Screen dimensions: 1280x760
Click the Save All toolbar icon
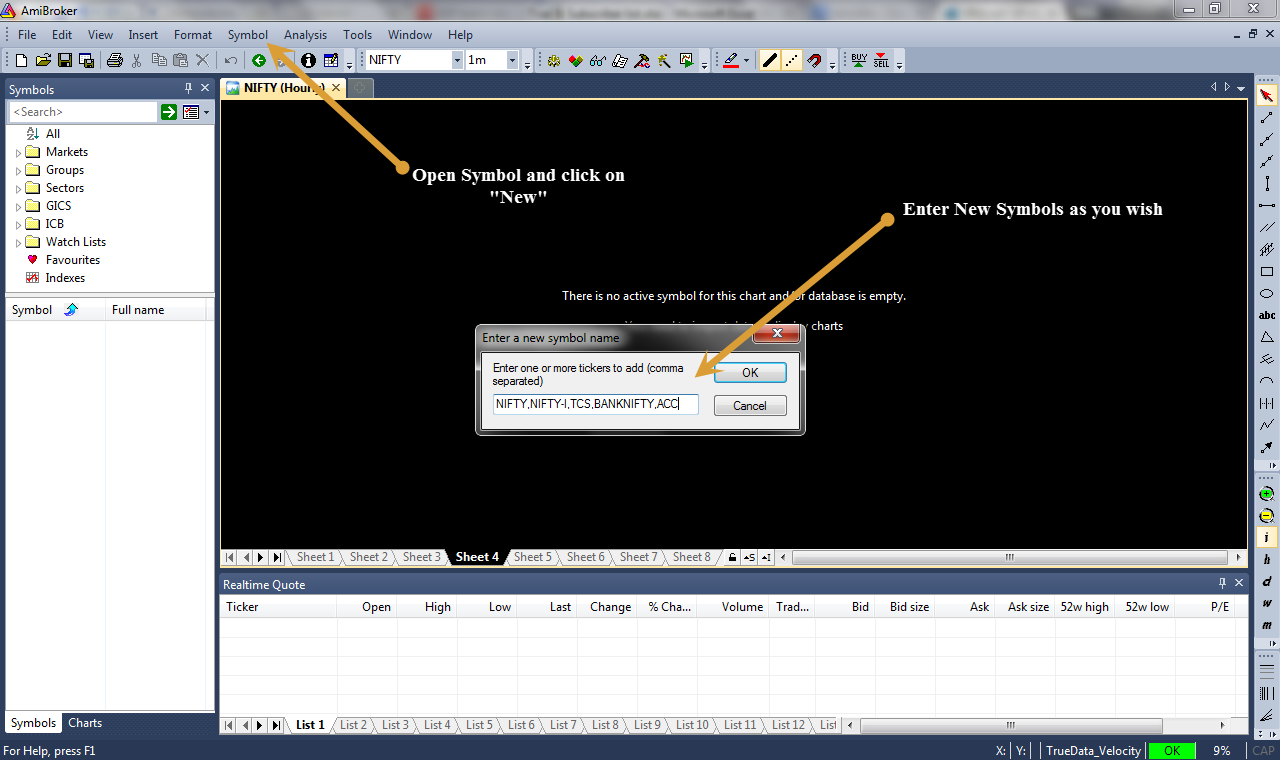pyautogui.click(x=86, y=60)
